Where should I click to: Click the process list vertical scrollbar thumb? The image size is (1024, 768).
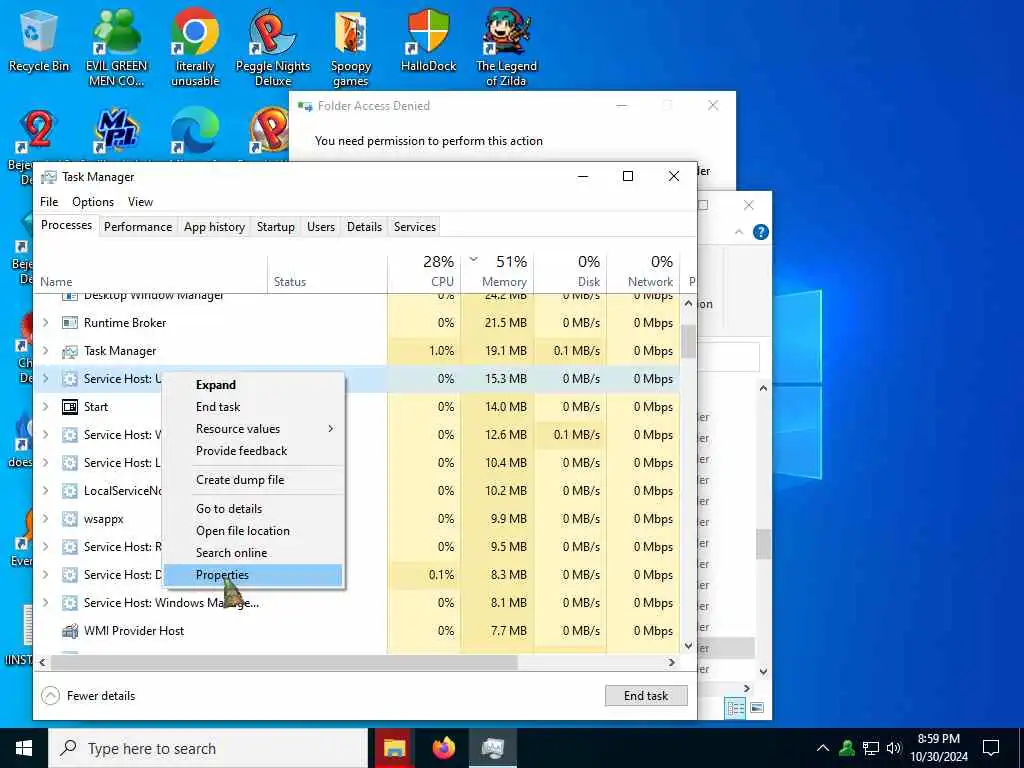688,341
